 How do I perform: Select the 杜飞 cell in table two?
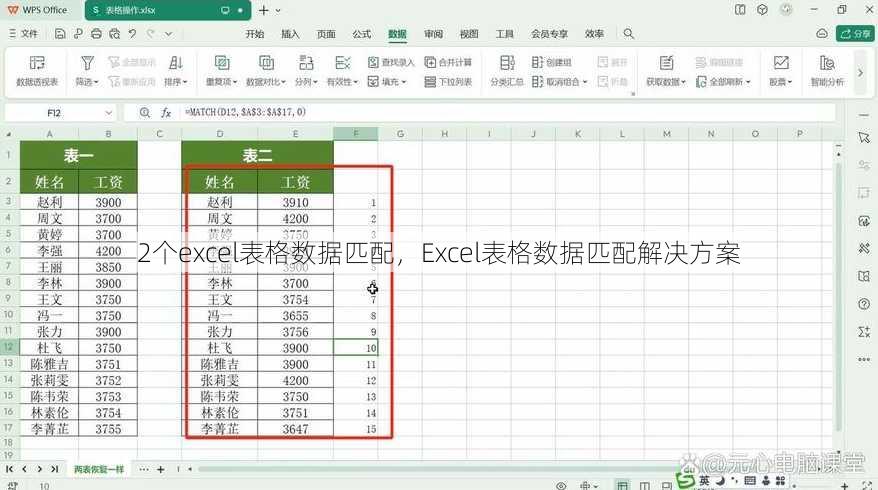pyautogui.click(x=220, y=348)
